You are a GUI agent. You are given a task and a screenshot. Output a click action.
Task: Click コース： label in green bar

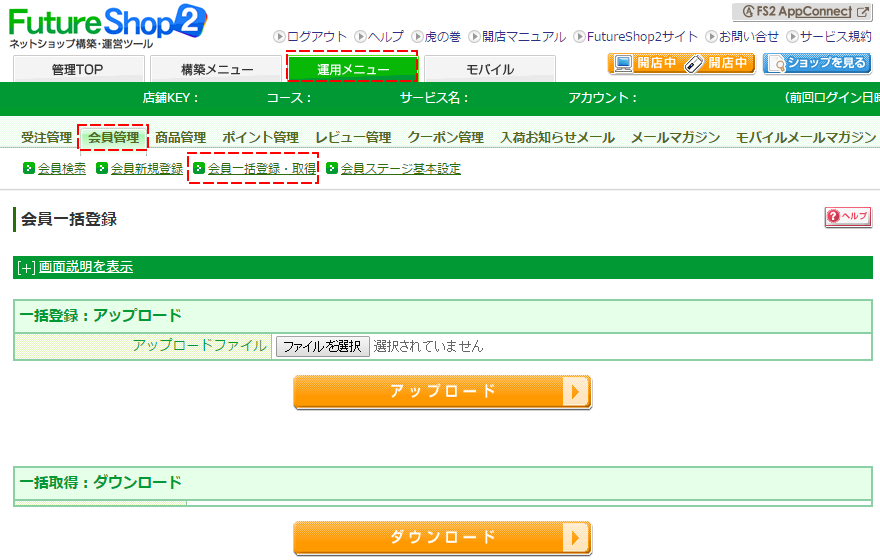click(289, 98)
